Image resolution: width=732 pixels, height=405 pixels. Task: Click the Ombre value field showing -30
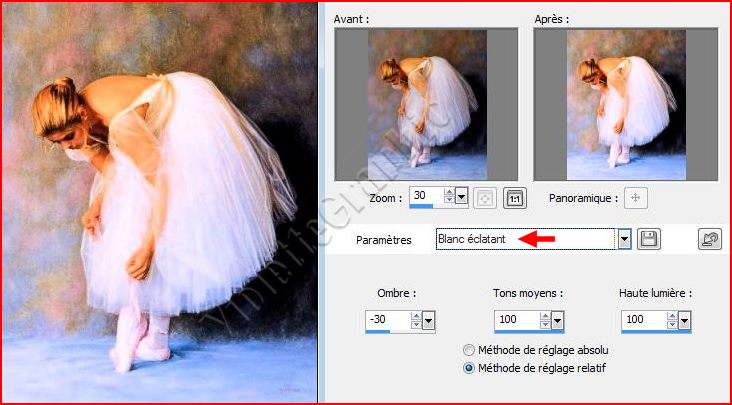(x=388, y=320)
